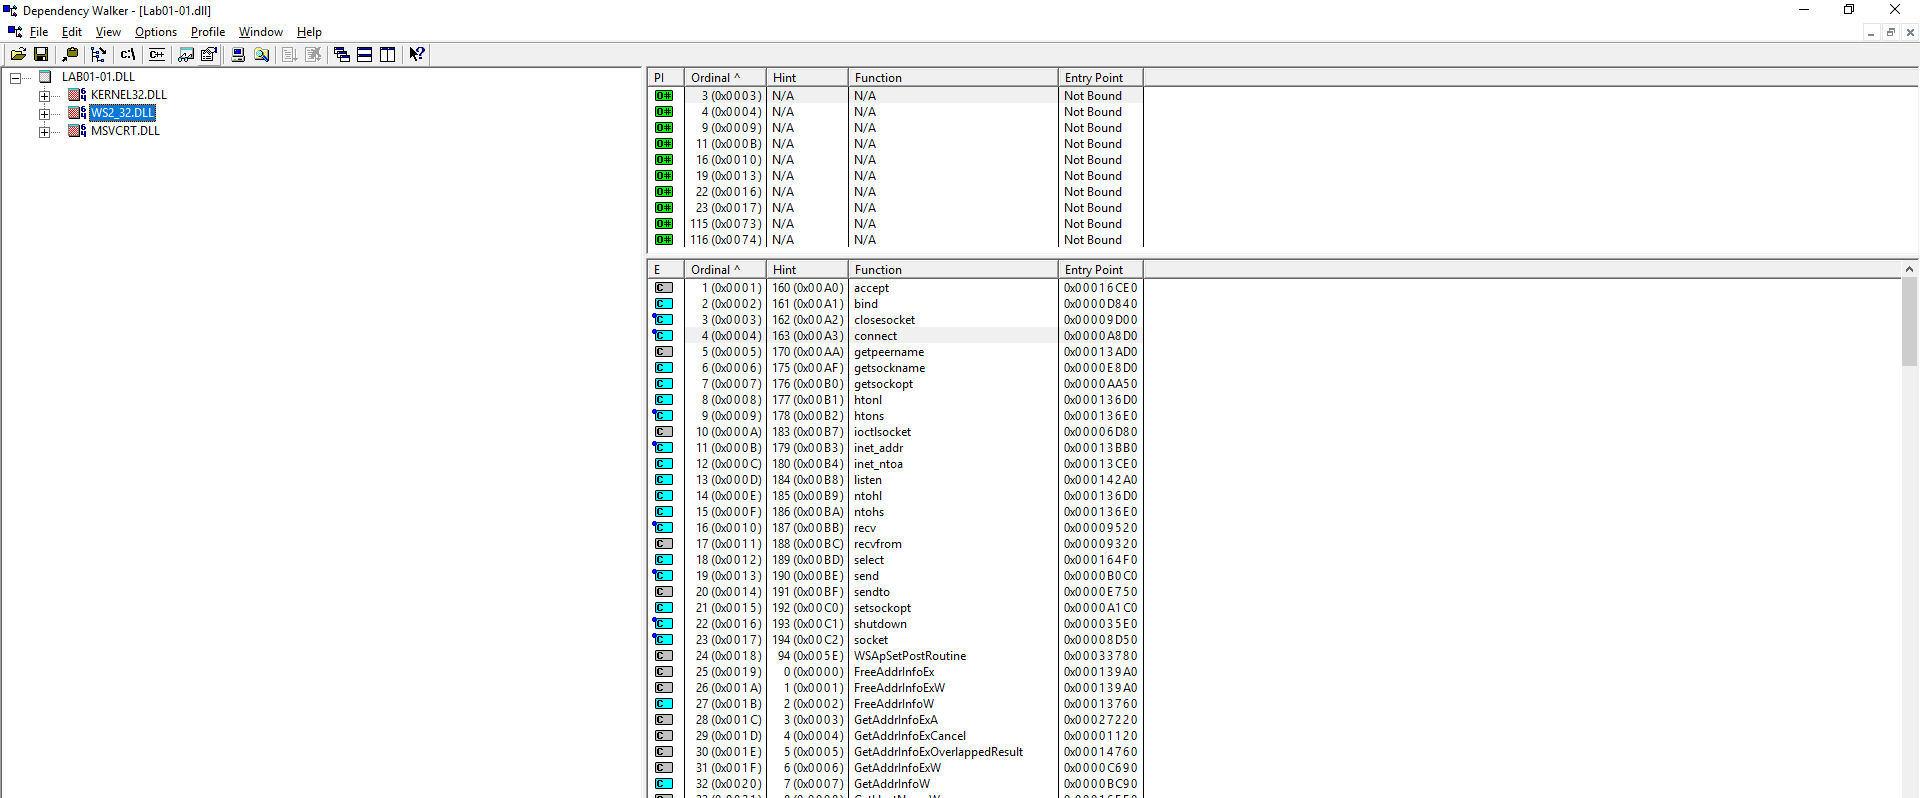Sort exports list by Entry Point header

point(1100,270)
